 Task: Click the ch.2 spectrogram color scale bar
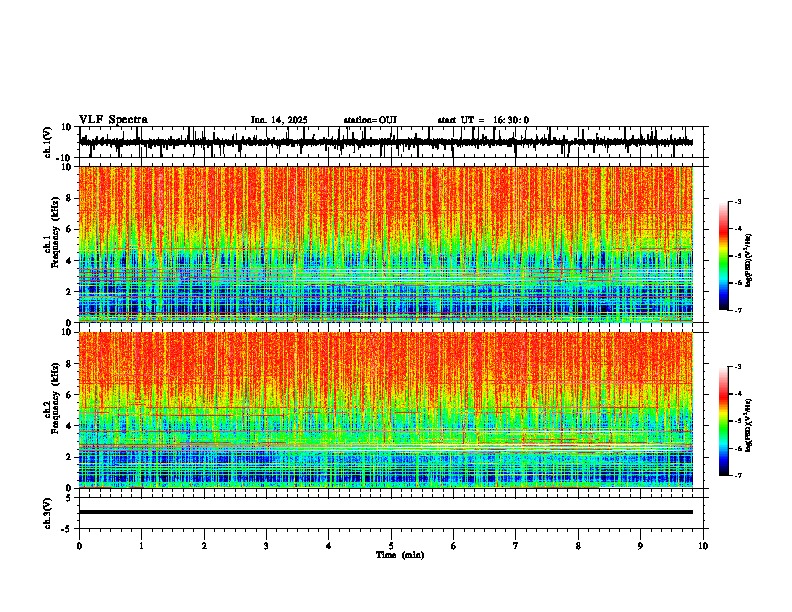(x=723, y=421)
